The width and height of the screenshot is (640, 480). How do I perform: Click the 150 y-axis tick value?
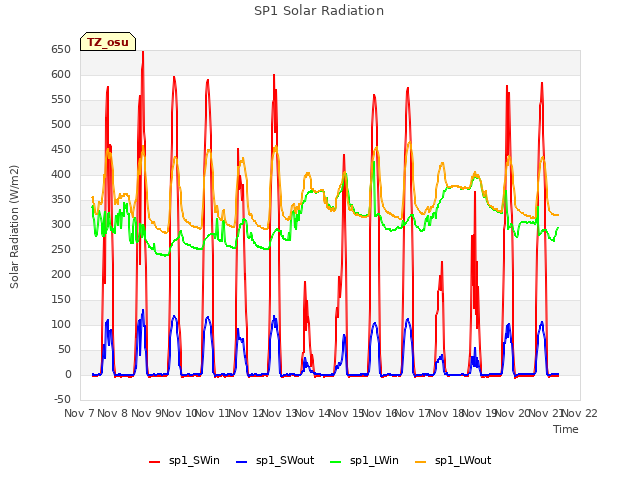[x=61, y=300]
